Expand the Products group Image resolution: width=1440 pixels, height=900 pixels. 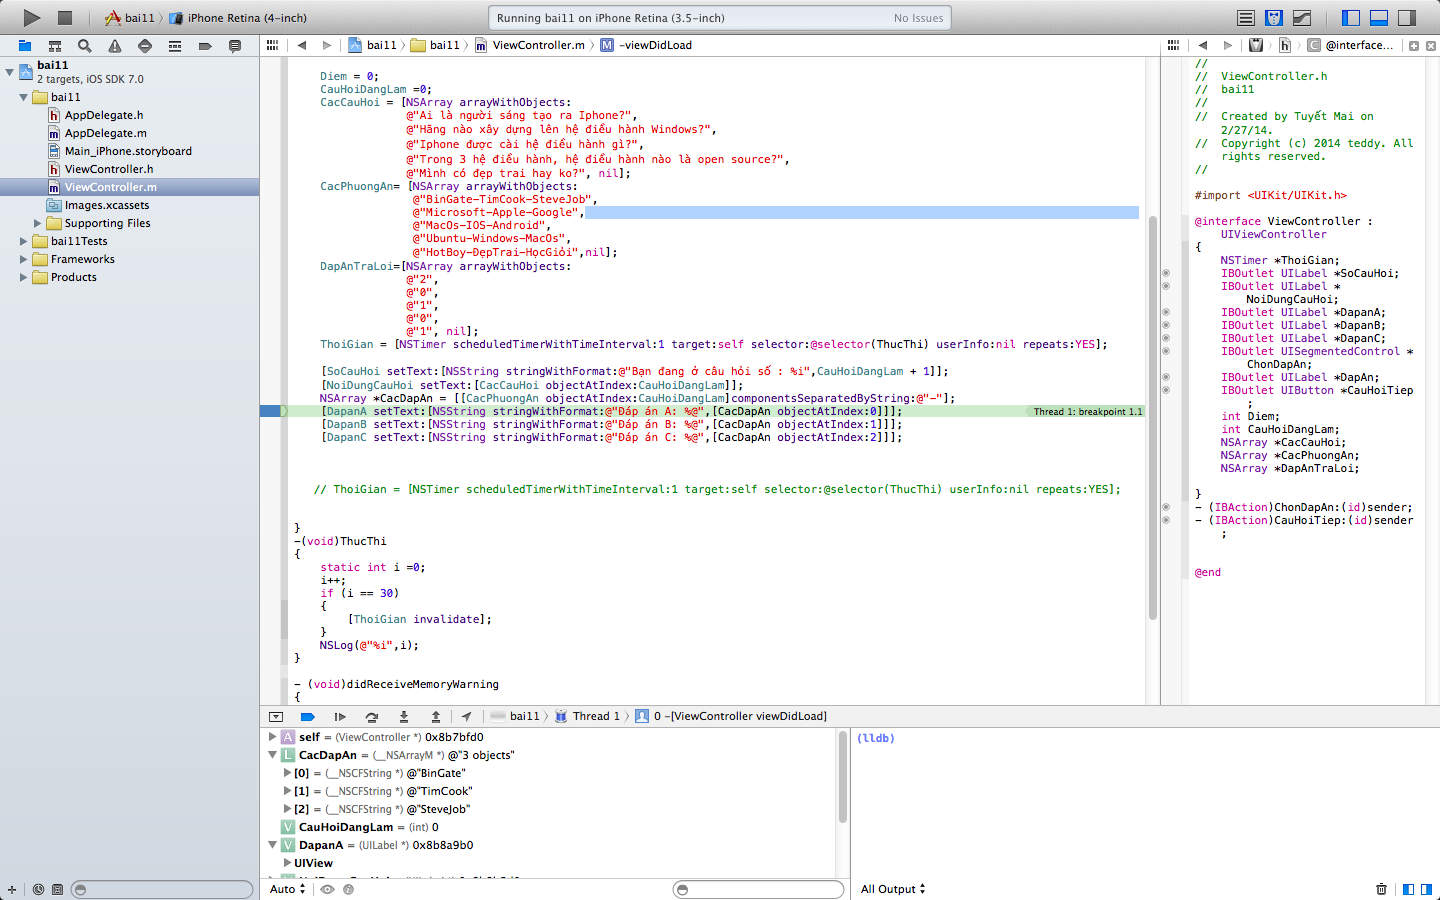pyautogui.click(x=24, y=277)
